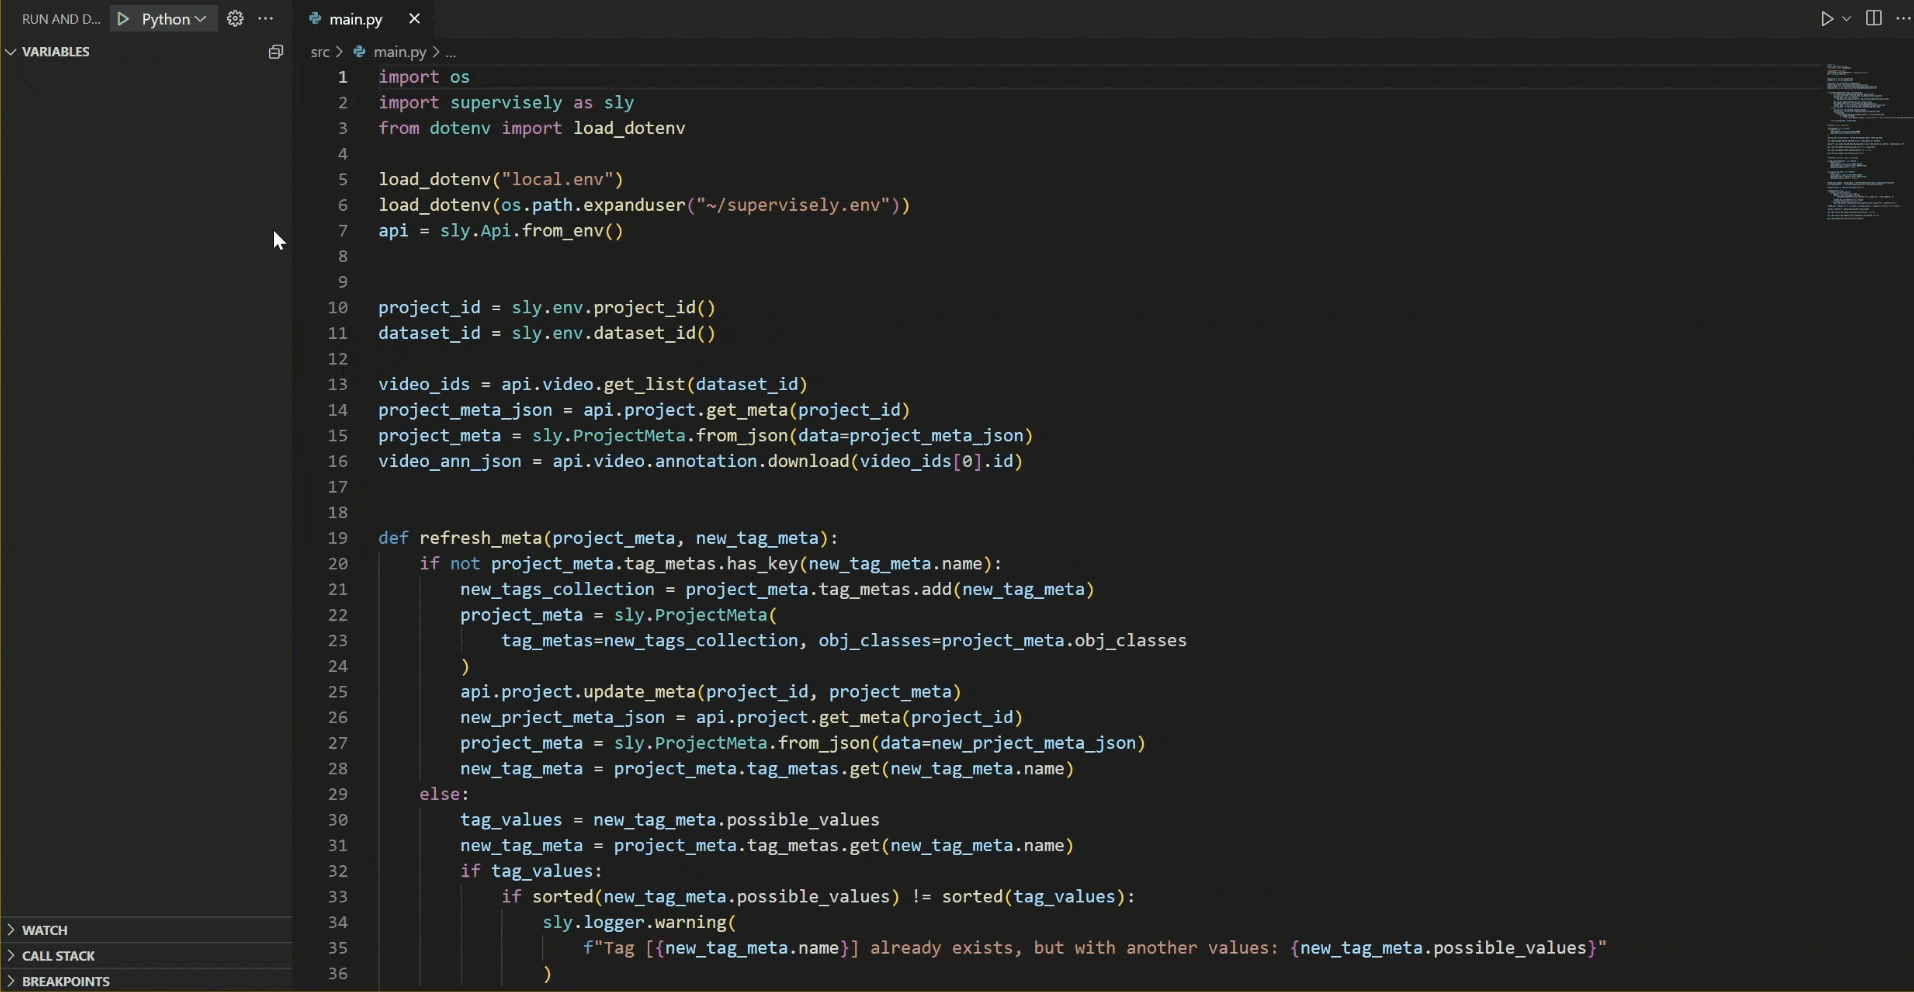The image size is (1914, 992).
Task: Click line number 19 to select refresh_meta line
Action: pos(338,538)
